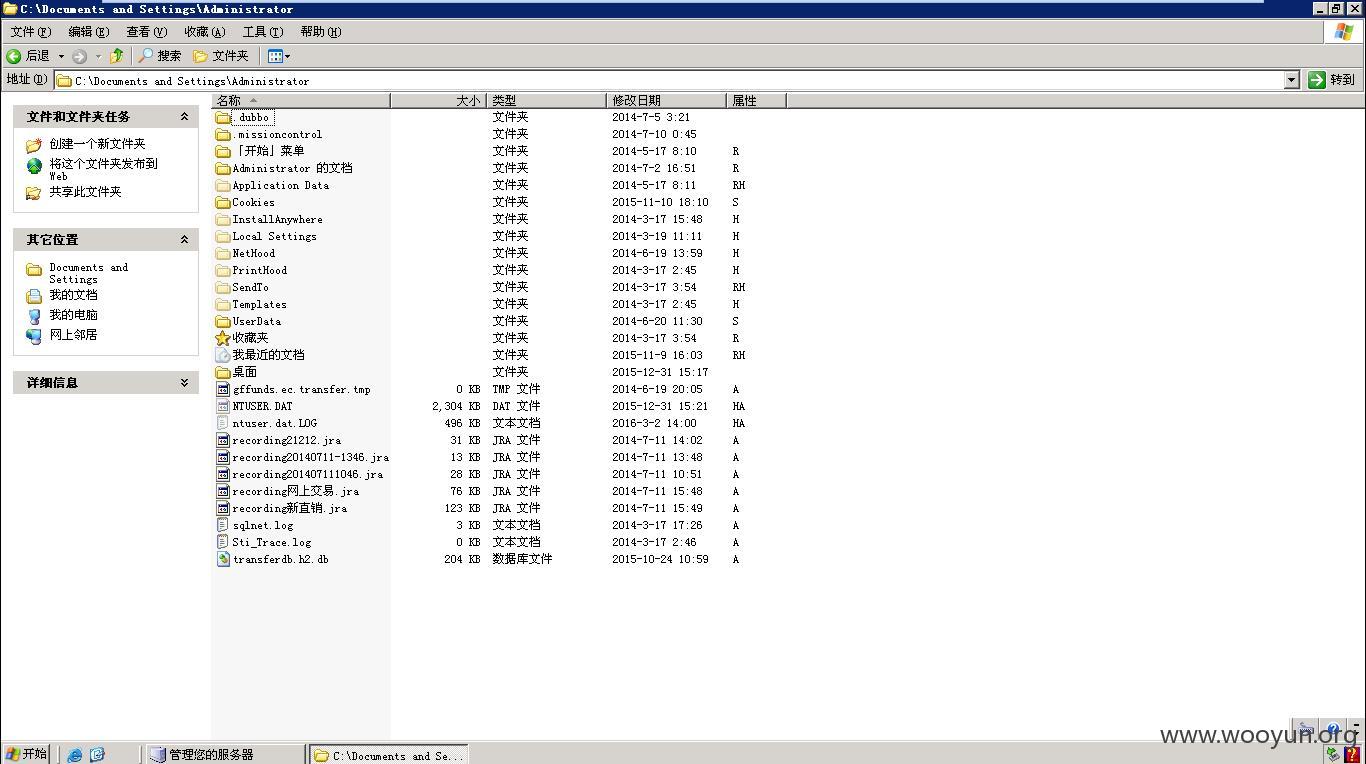Click into the address bar path field
The image size is (1366, 764).
point(670,80)
